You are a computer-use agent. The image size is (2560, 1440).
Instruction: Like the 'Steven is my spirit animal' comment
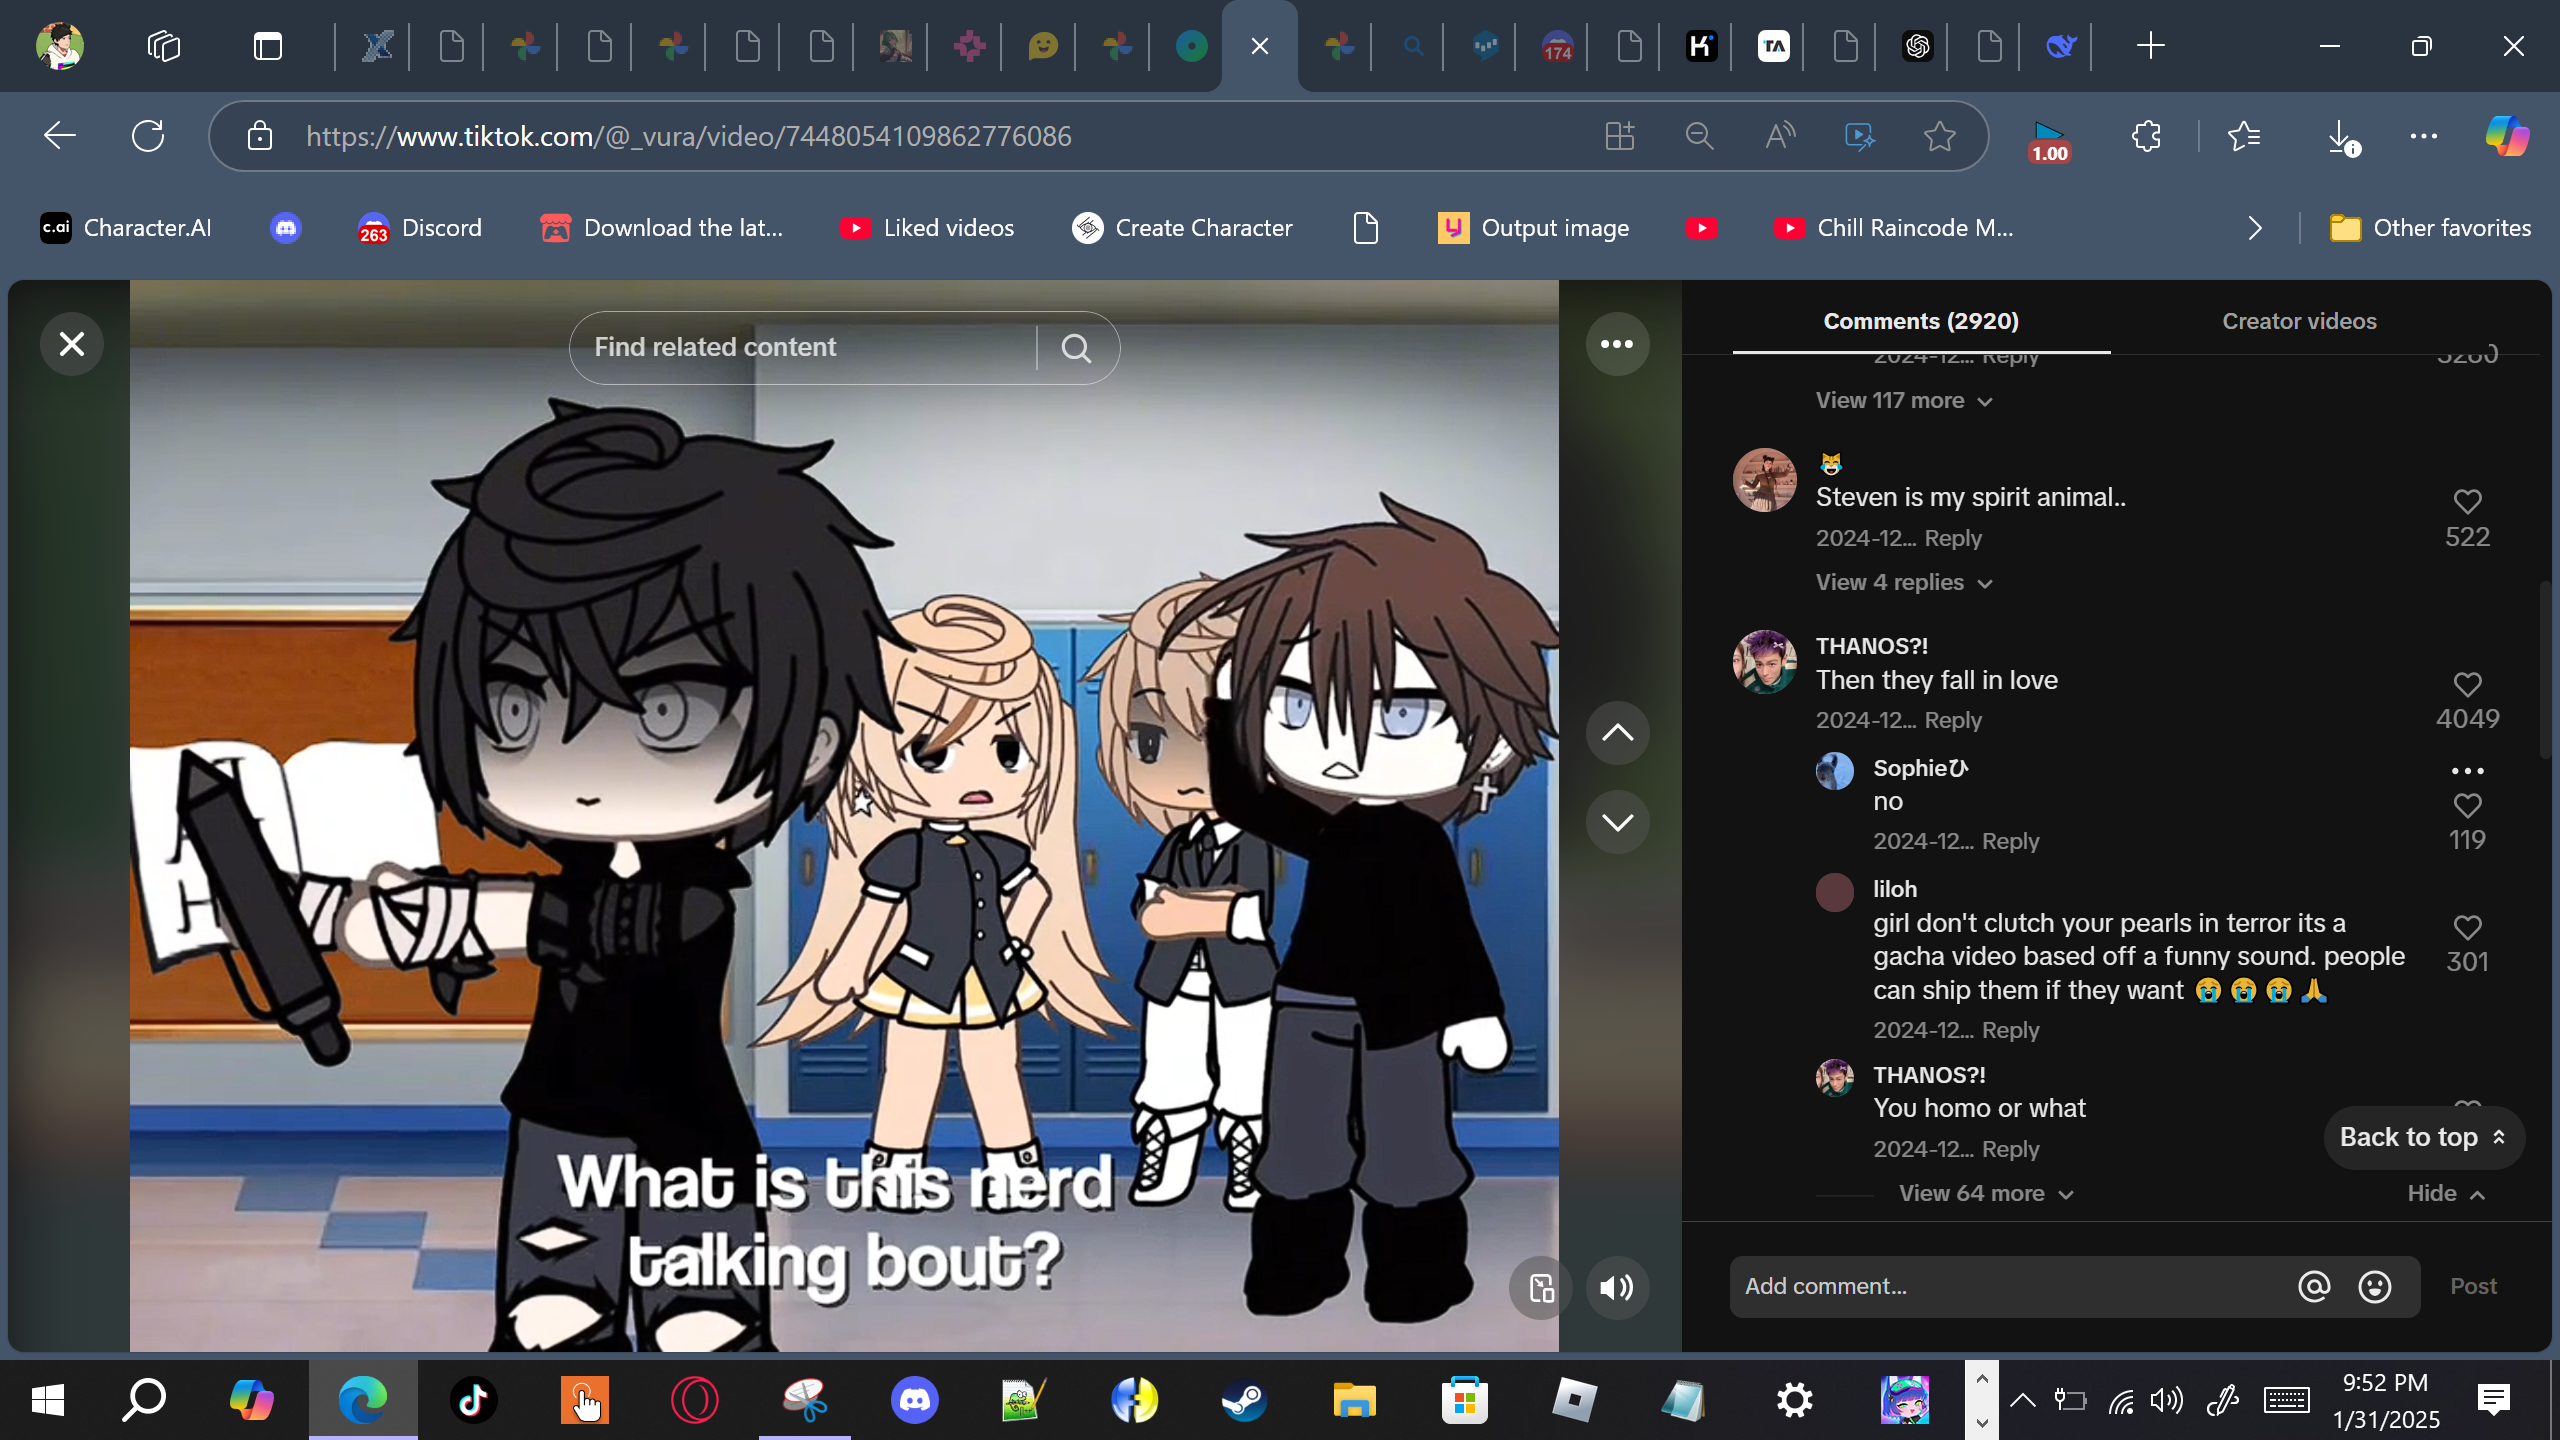tap(2467, 501)
